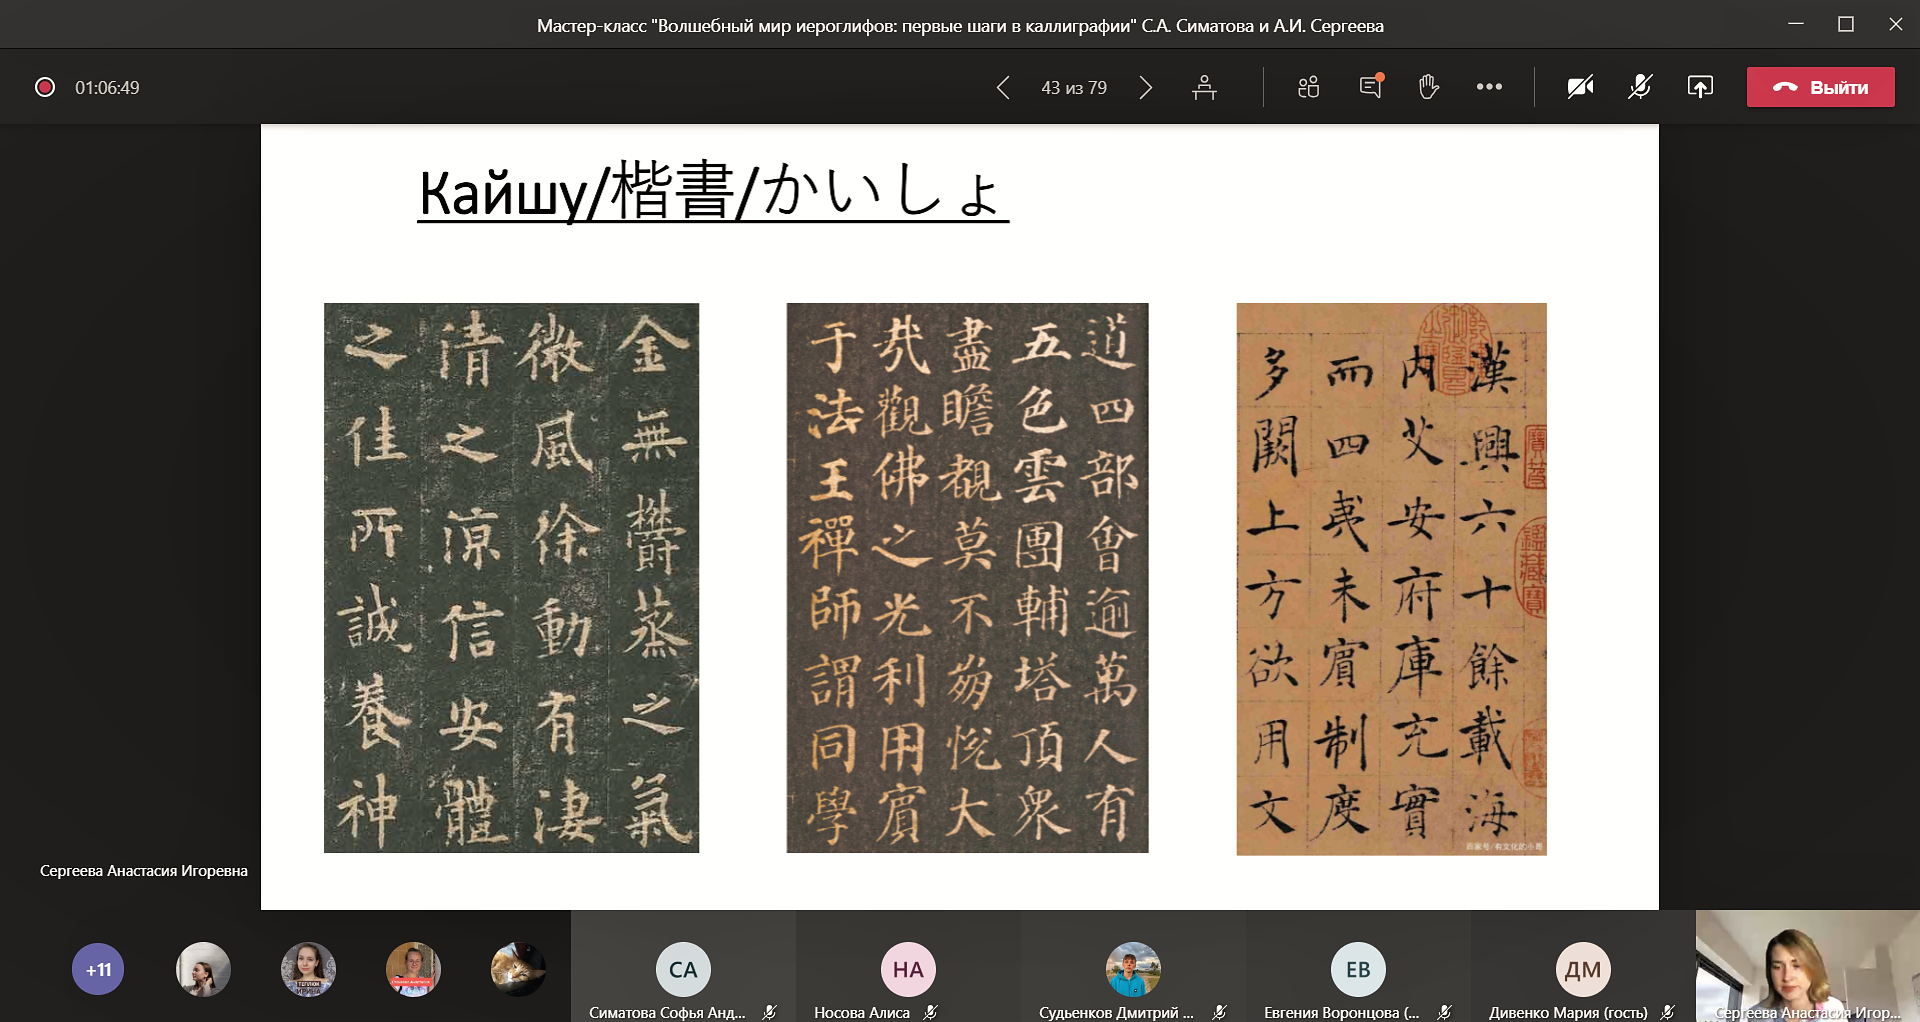Open presenter view icon in toolbar
Viewport: 1920px width, 1022px height.
point(1204,88)
